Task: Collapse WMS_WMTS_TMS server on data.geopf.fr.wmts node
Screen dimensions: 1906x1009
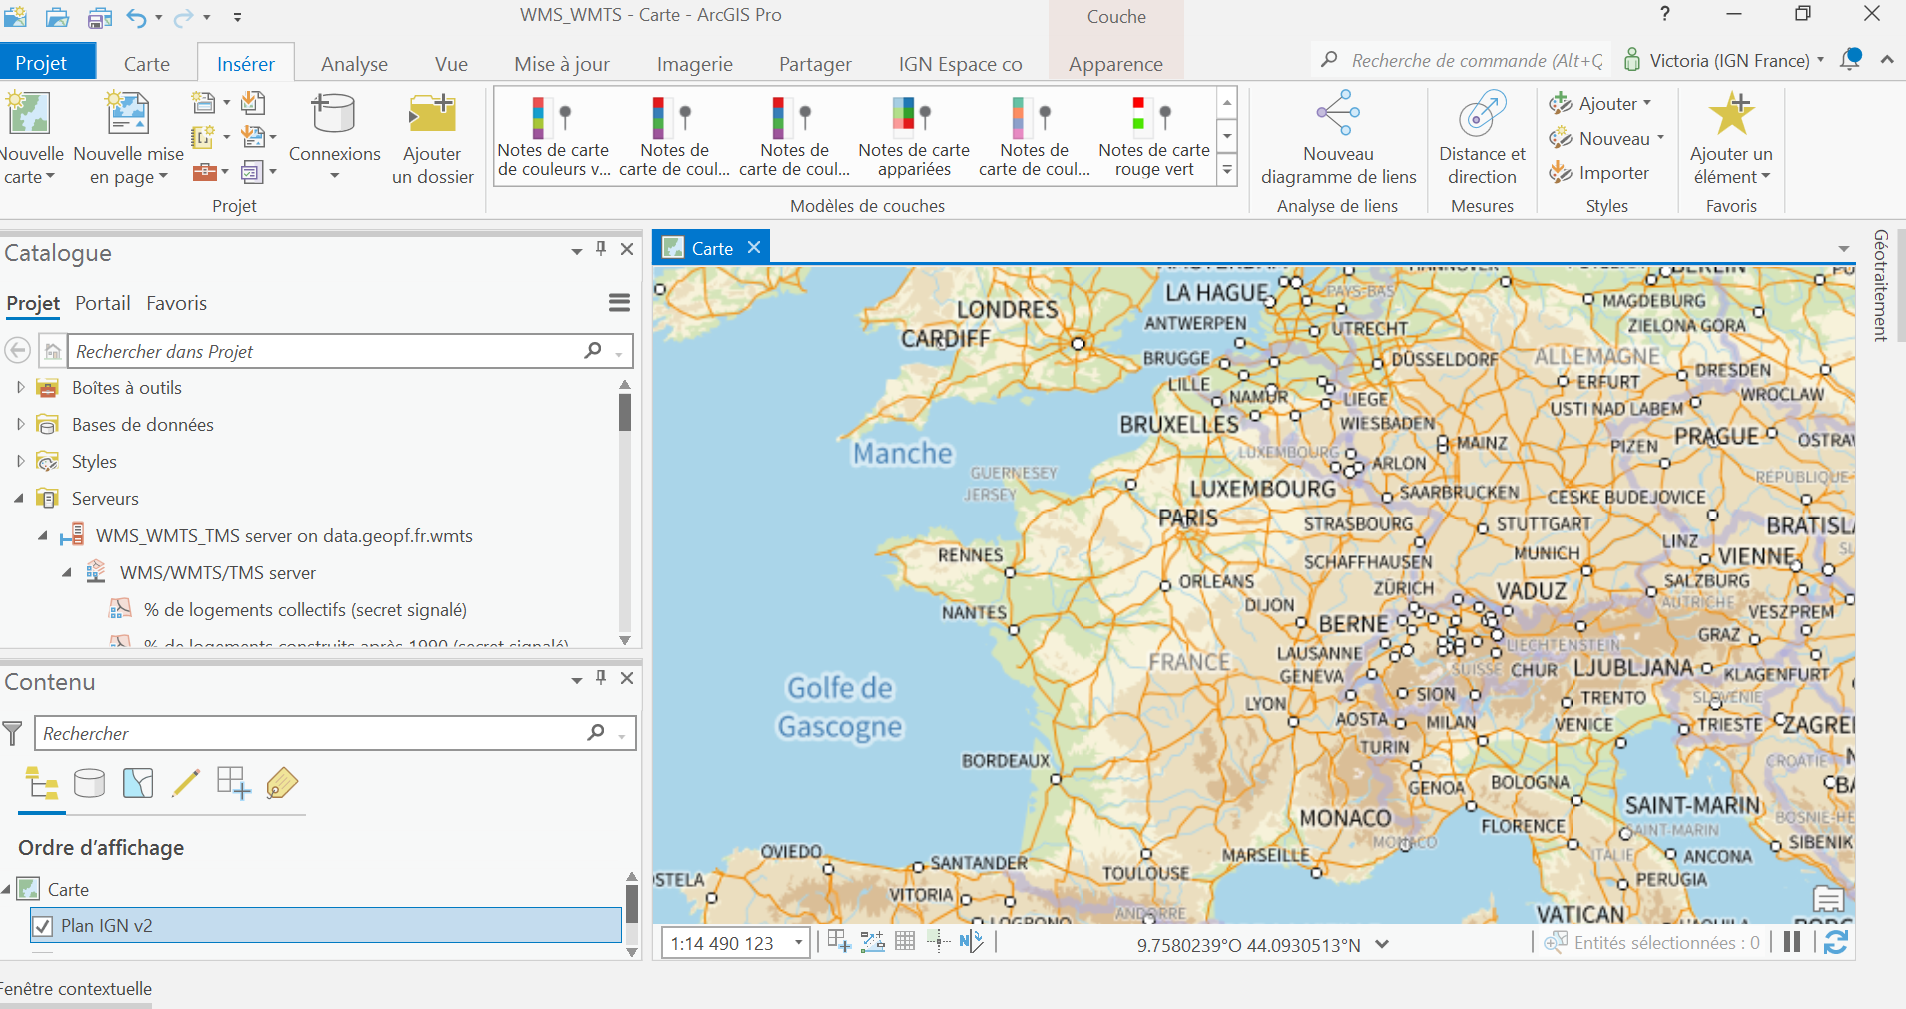Action: (43, 536)
